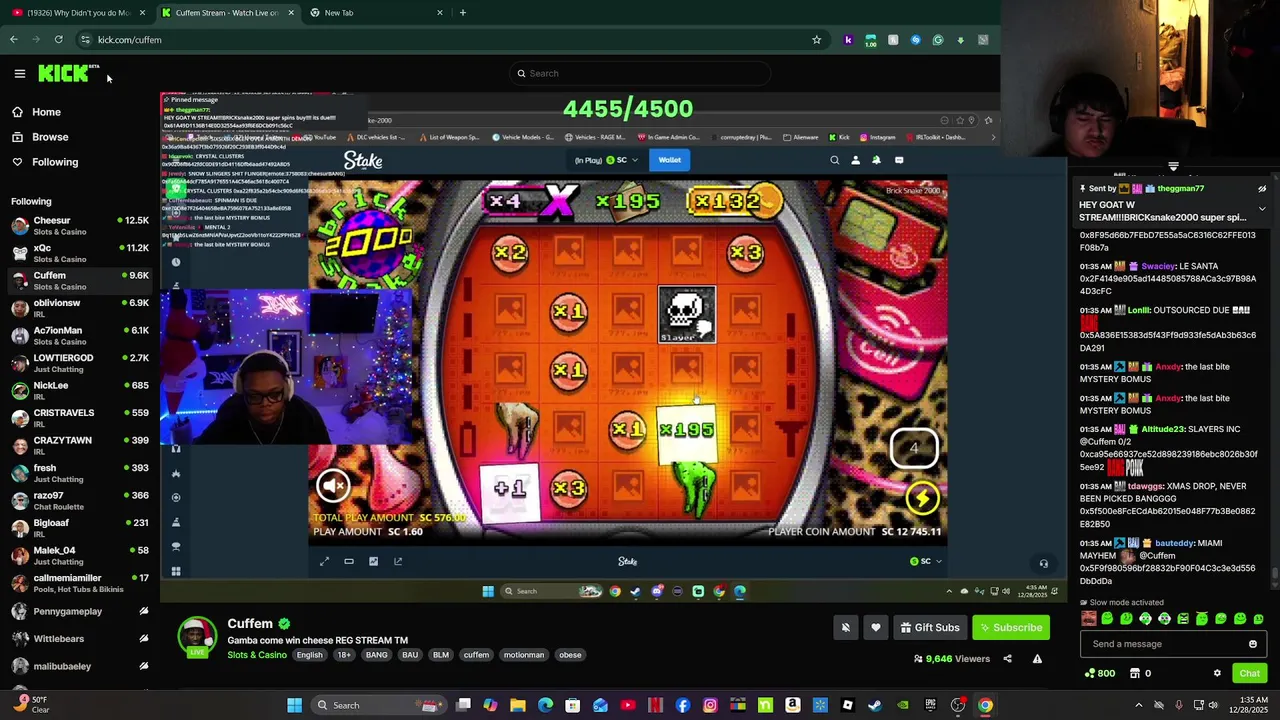Open the emoji picker in chat
1280x720 pixels.
pyautogui.click(x=1252, y=644)
